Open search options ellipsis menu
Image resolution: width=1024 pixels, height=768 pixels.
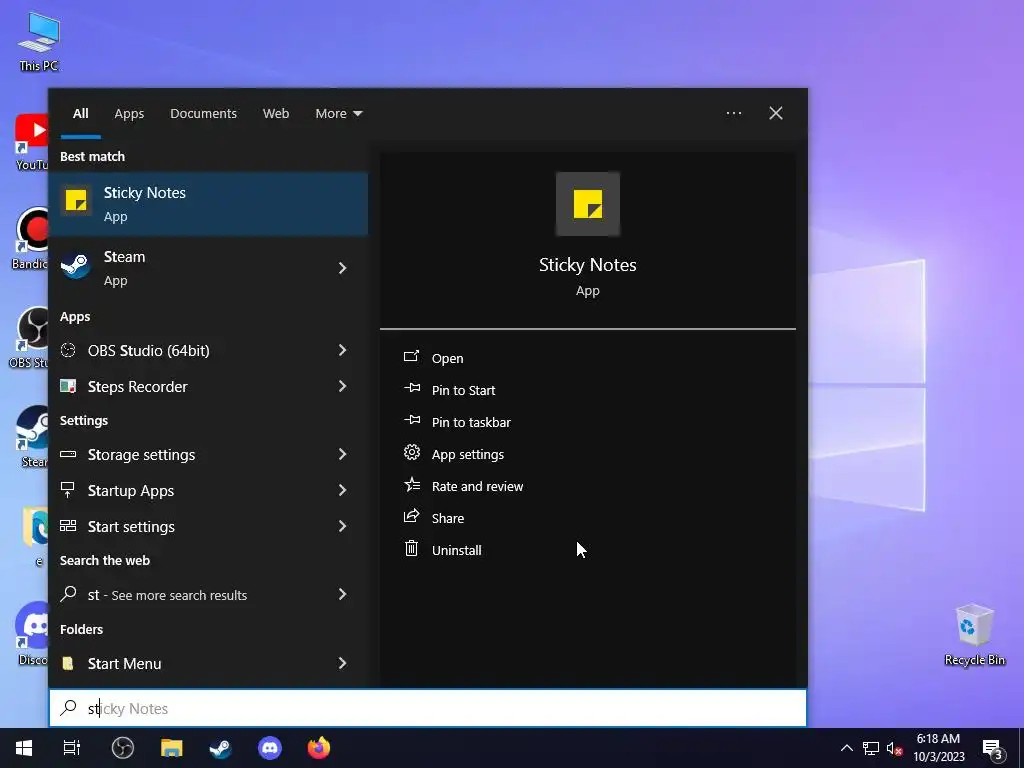[733, 114]
